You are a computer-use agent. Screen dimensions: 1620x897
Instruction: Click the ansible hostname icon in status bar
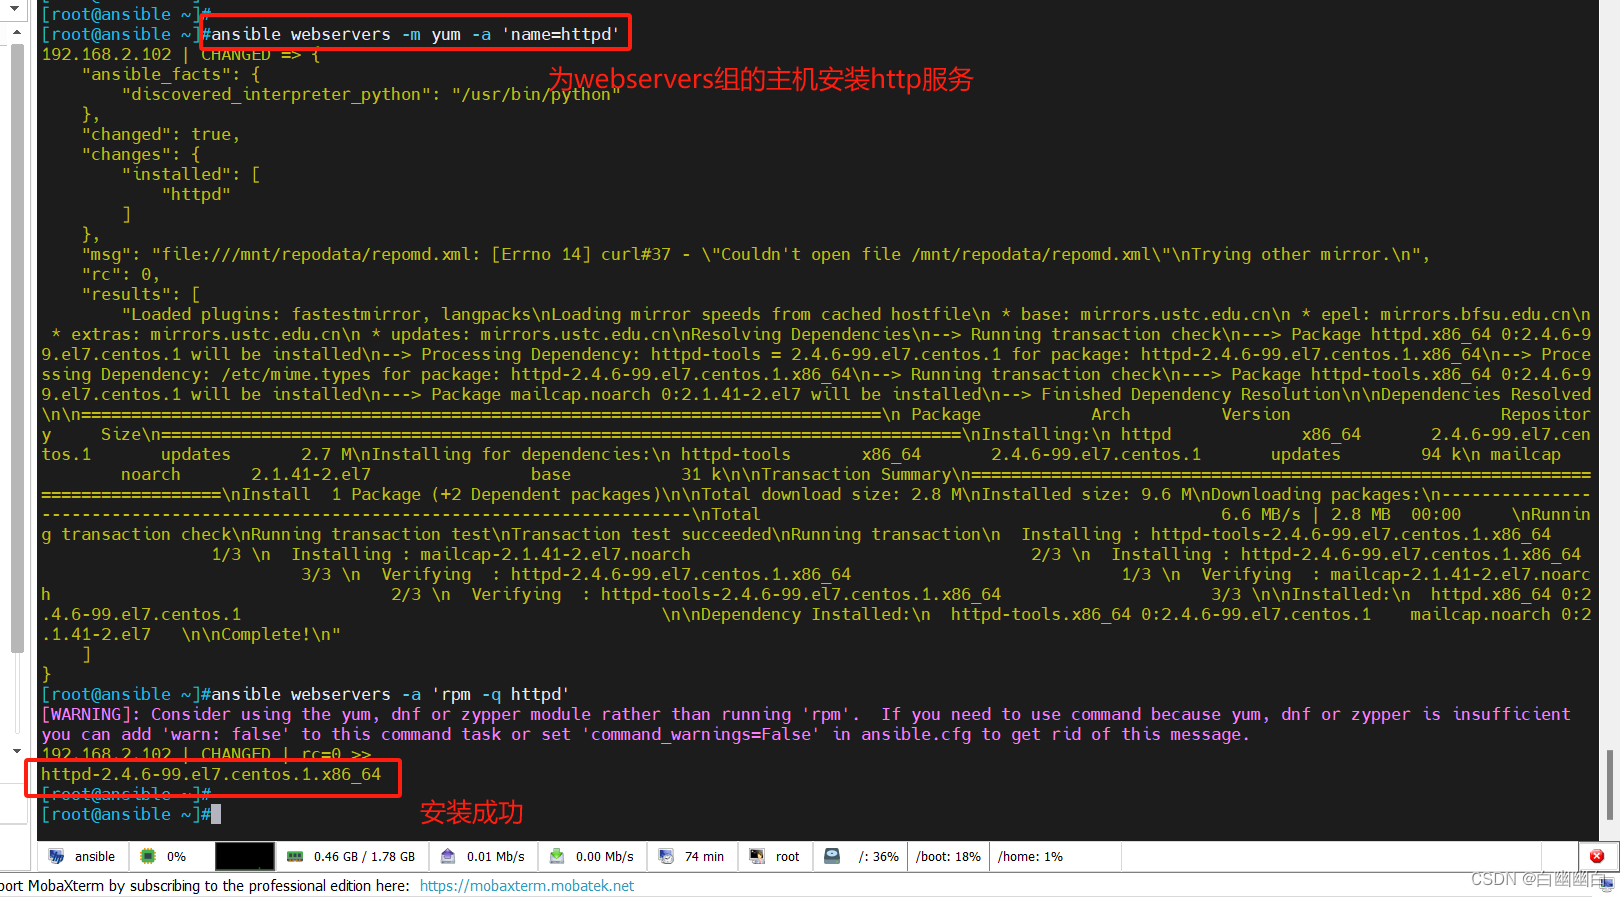56,856
